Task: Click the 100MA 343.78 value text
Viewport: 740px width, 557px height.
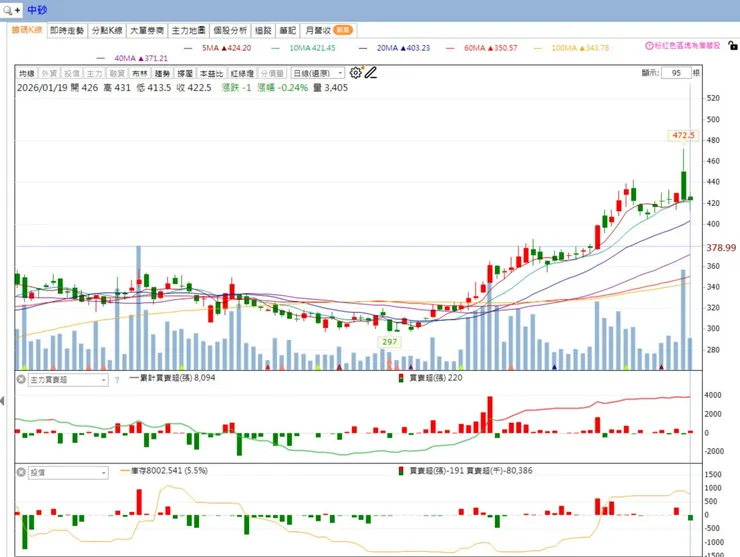Action: tap(580, 48)
